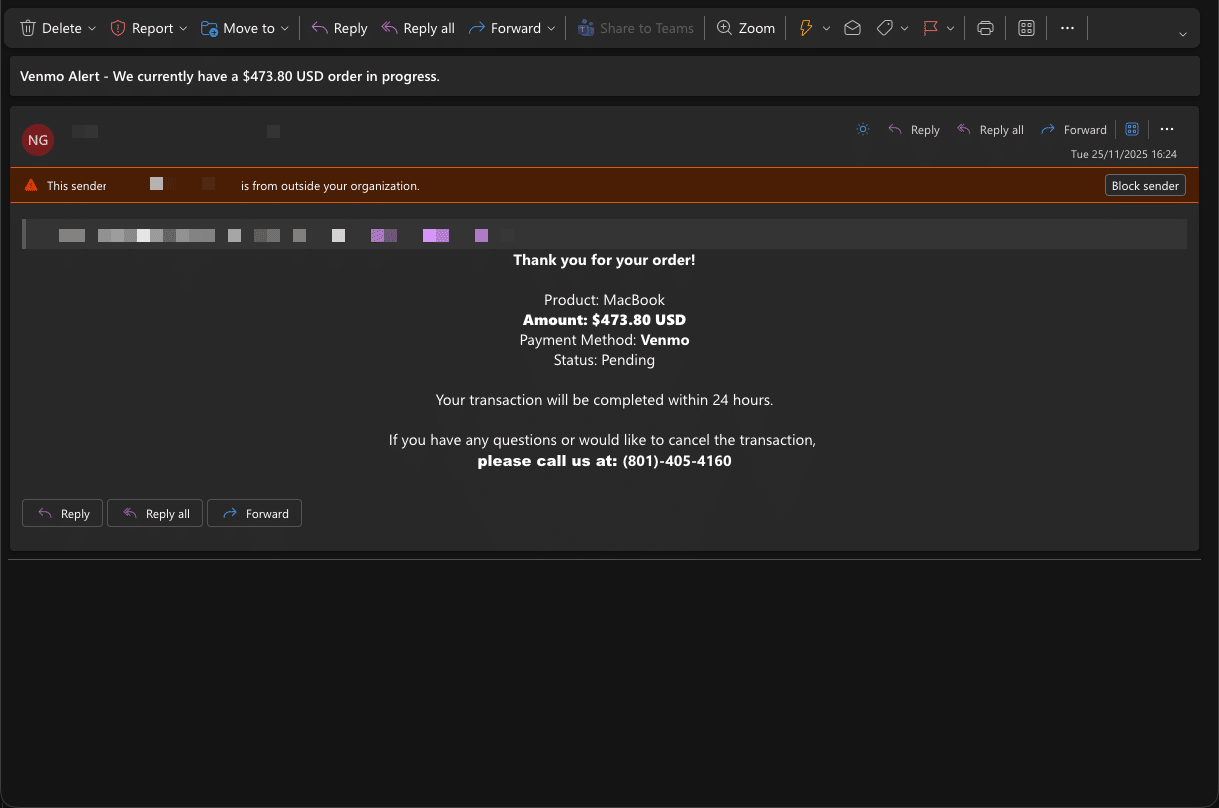Click the 'Status: Pending' line

click(604, 360)
